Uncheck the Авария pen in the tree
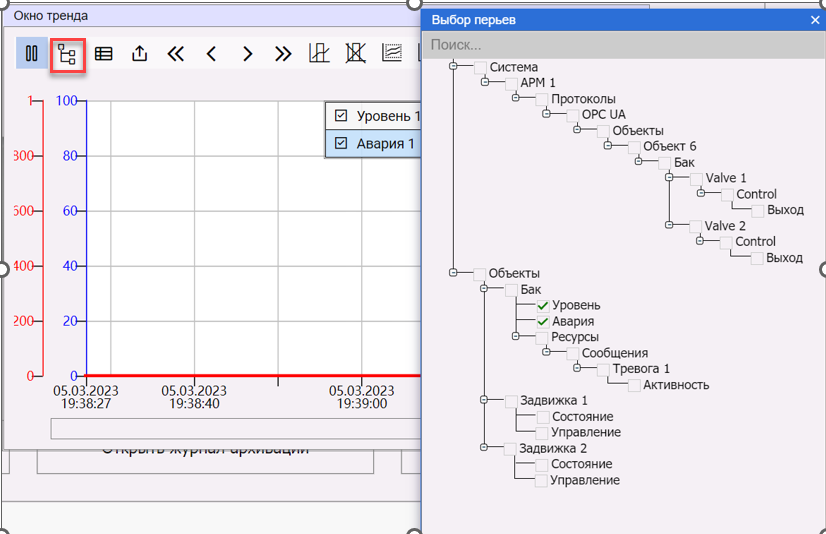 point(543,321)
